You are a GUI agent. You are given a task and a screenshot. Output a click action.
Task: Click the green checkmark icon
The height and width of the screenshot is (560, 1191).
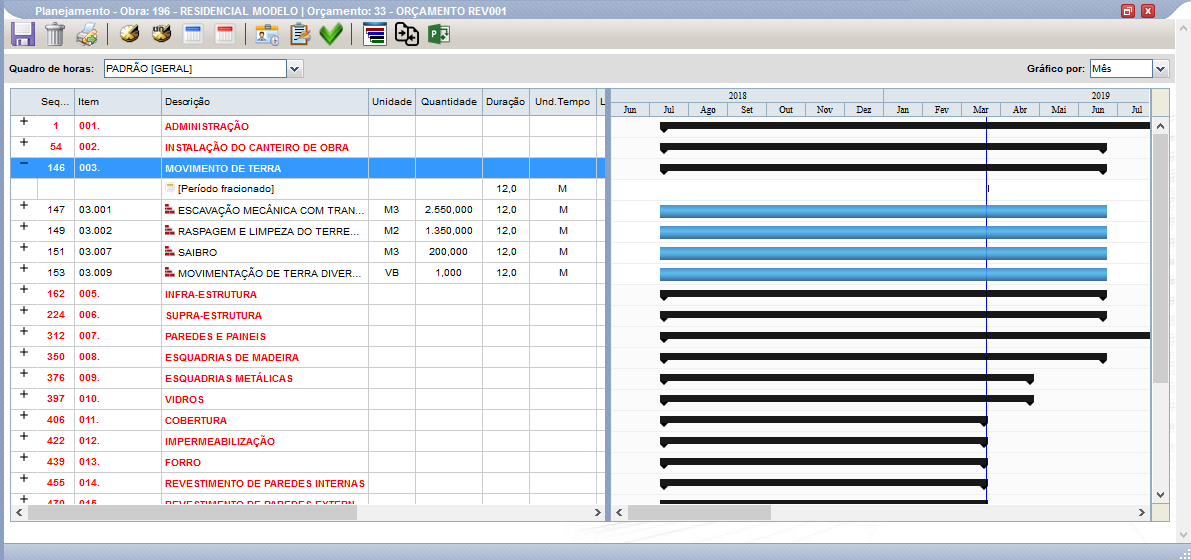pyautogui.click(x=331, y=35)
